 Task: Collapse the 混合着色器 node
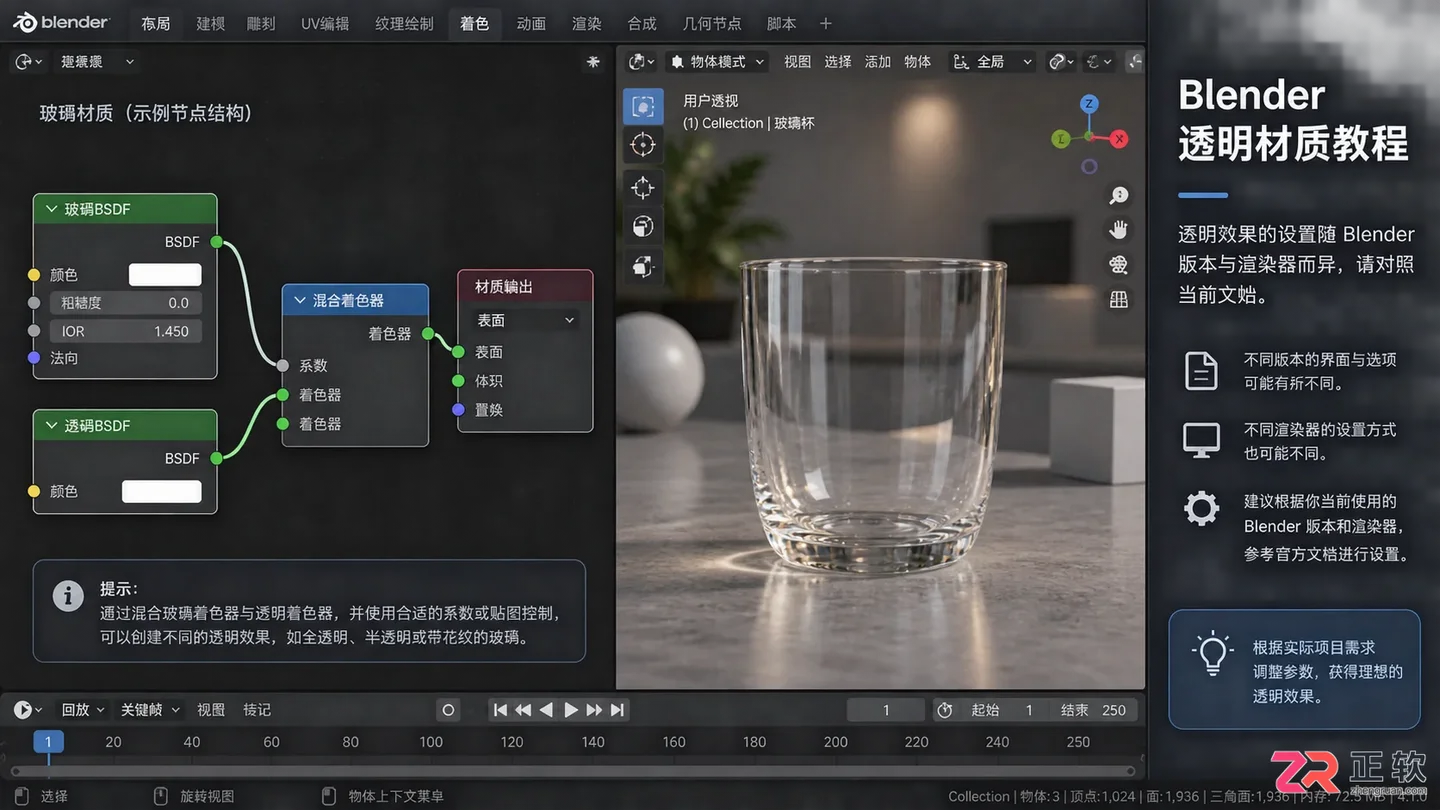(x=300, y=300)
